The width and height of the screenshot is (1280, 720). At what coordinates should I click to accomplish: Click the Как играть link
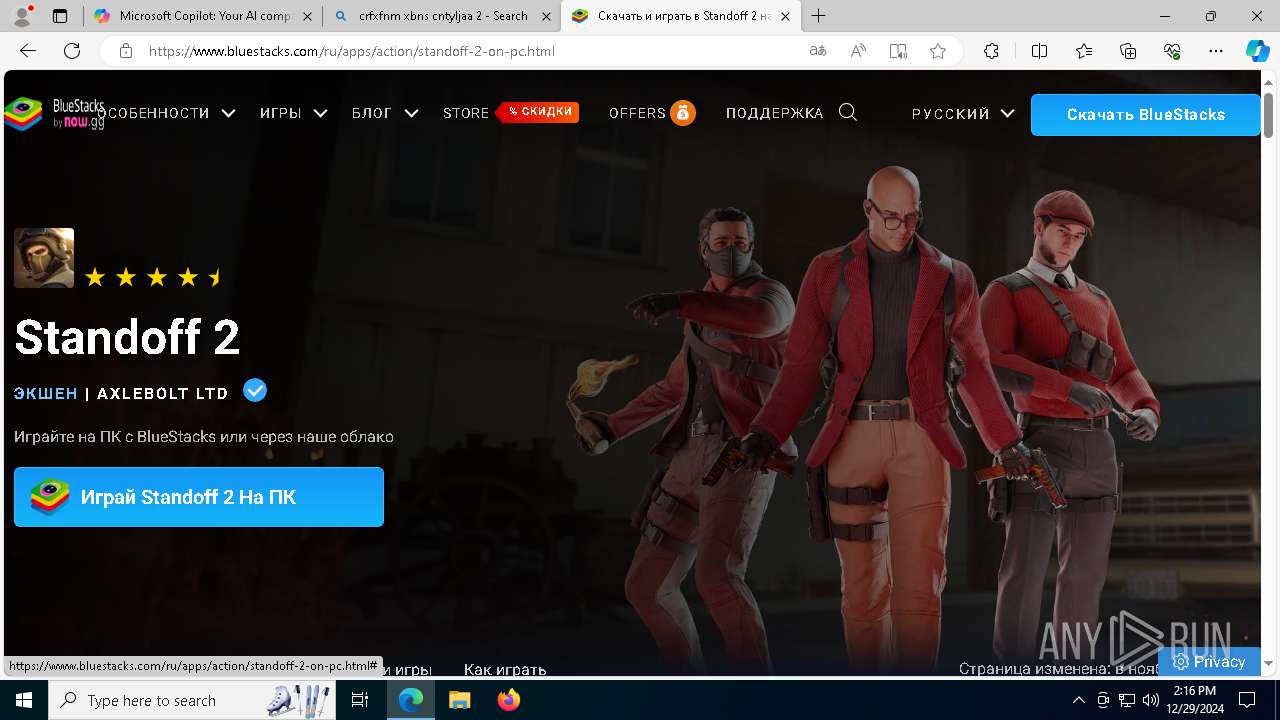[x=505, y=669]
